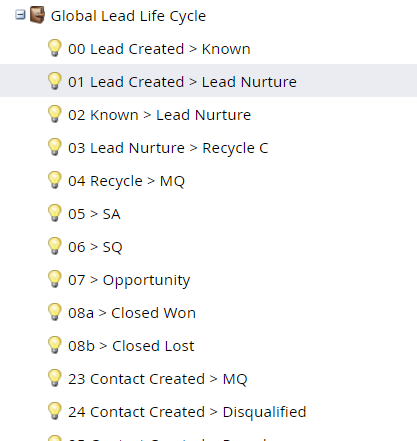Select 23 Contact Created > MQ campaign

[x=158, y=379]
